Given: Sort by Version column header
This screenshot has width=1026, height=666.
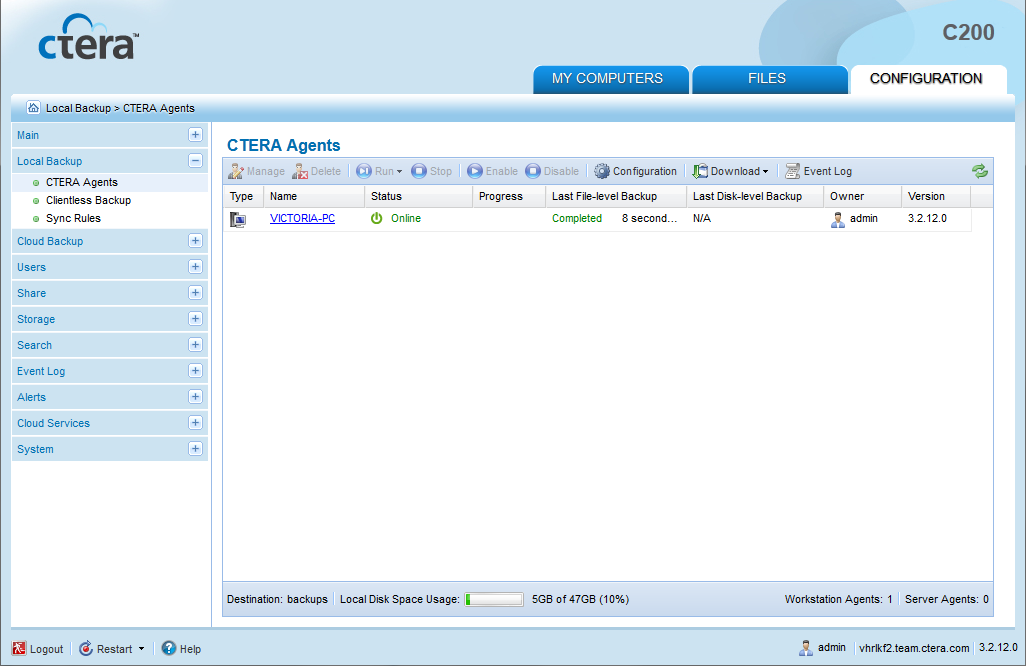Looking at the screenshot, I should (x=936, y=196).
